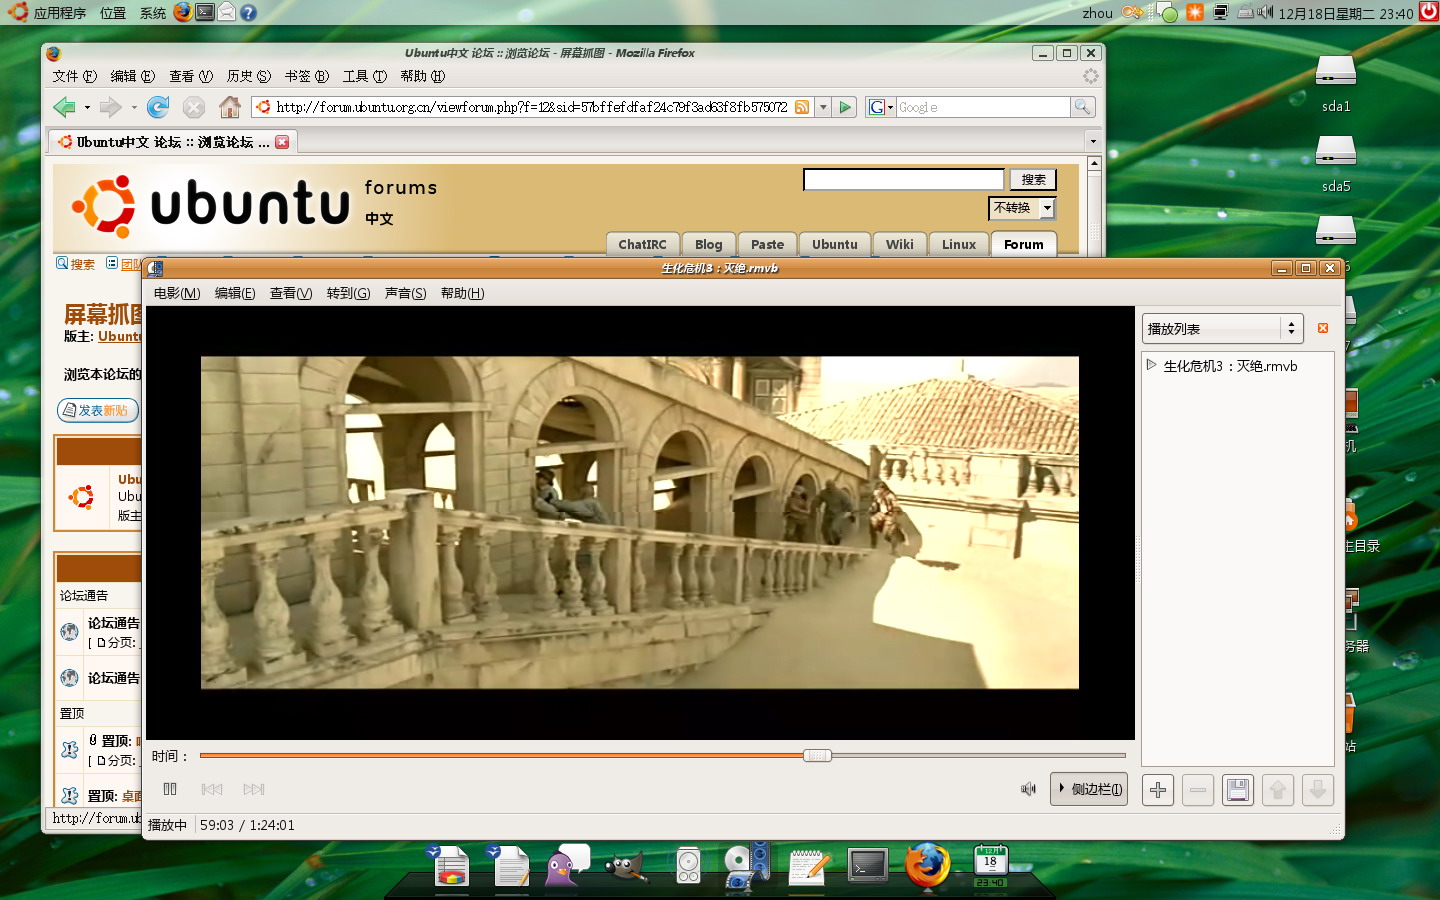Open the forward history dropdown arrow

(134, 107)
